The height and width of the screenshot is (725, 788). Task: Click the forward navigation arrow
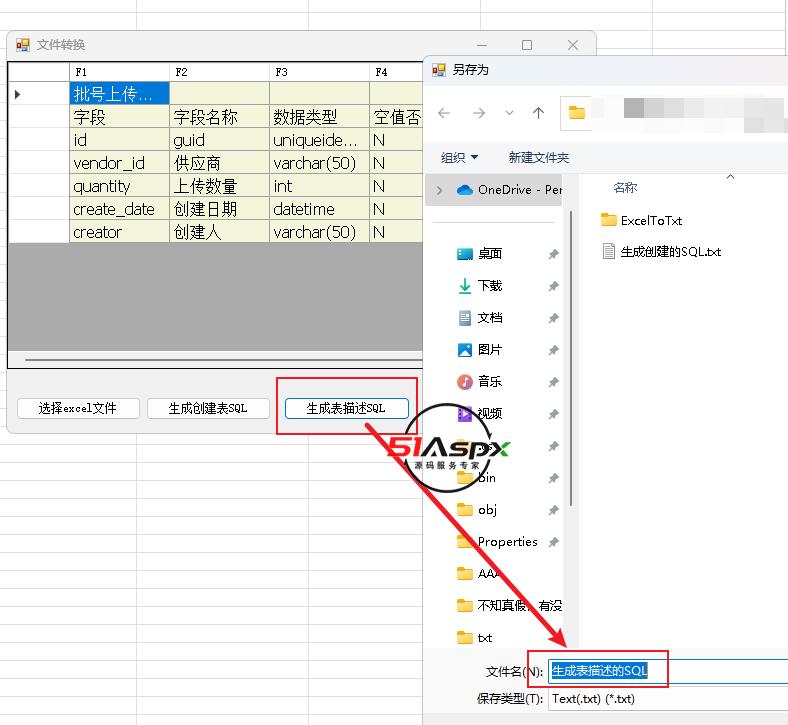478,113
